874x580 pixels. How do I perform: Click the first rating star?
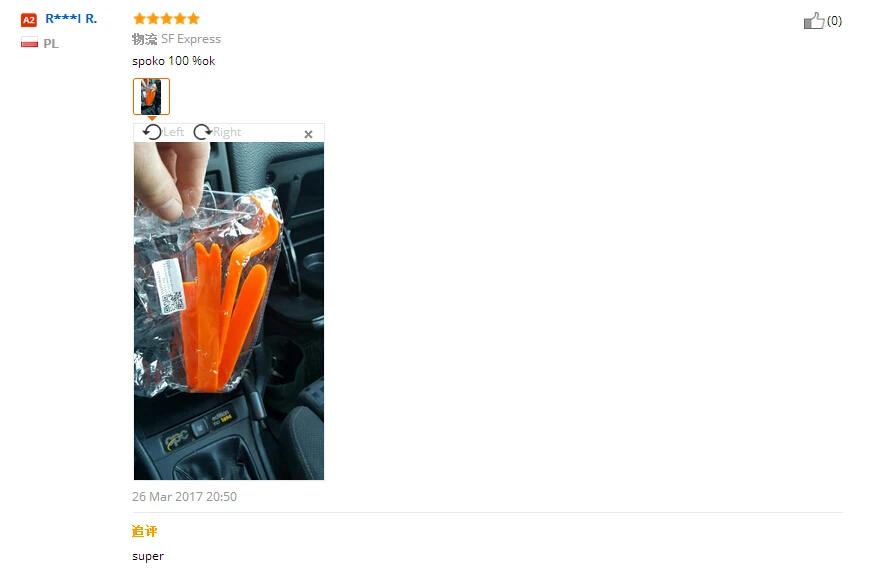pyautogui.click(x=139, y=19)
